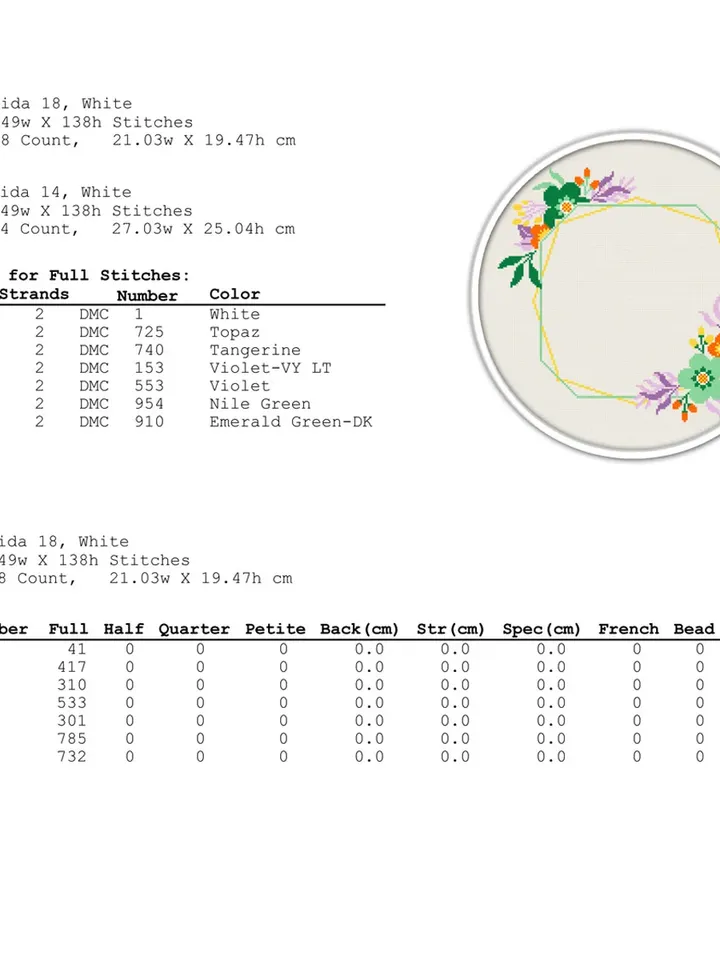Image resolution: width=720 pixels, height=960 pixels.
Task: Click DMC thread number 910
Action: [148, 422]
